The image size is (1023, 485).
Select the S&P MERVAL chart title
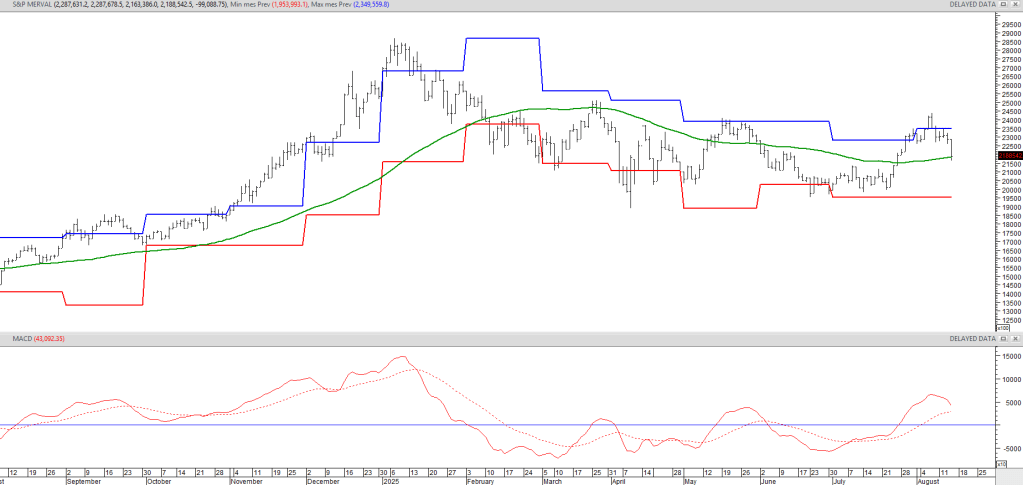[26, 5]
